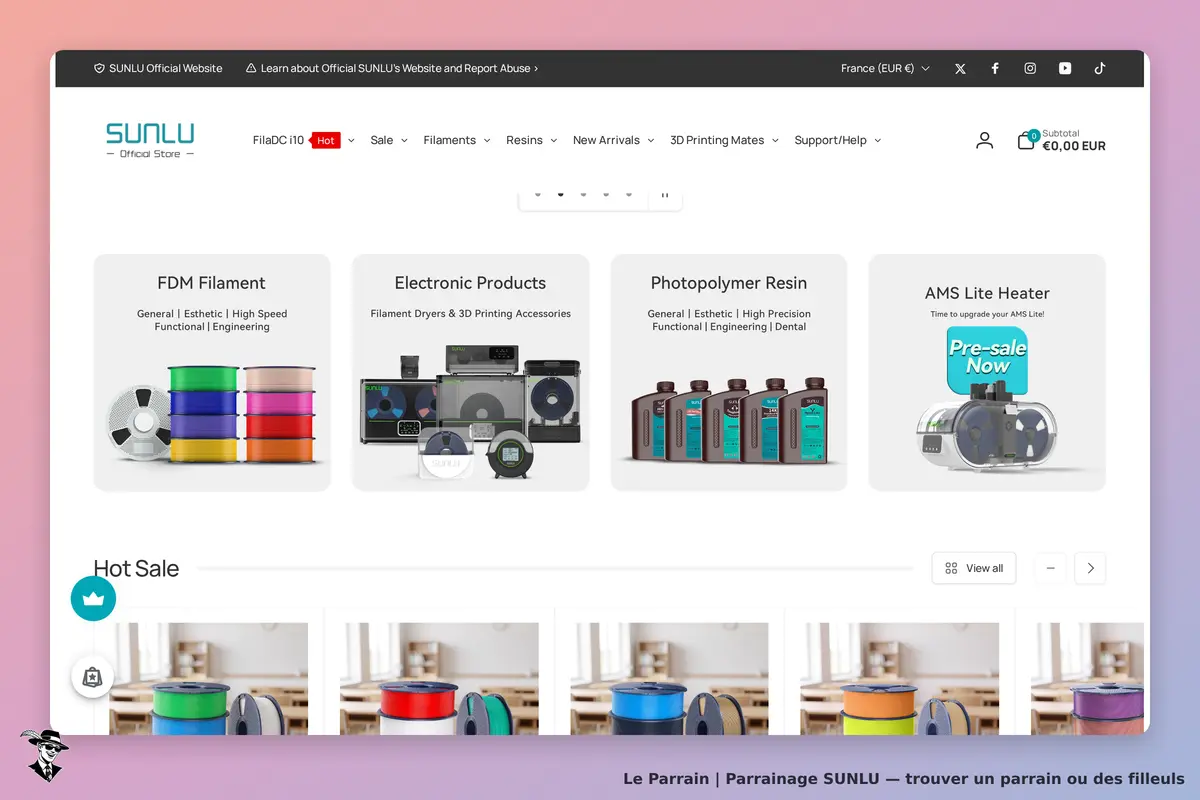The width and height of the screenshot is (1200, 800).
Task: Open the crown rewards widget
Action: click(93, 598)
